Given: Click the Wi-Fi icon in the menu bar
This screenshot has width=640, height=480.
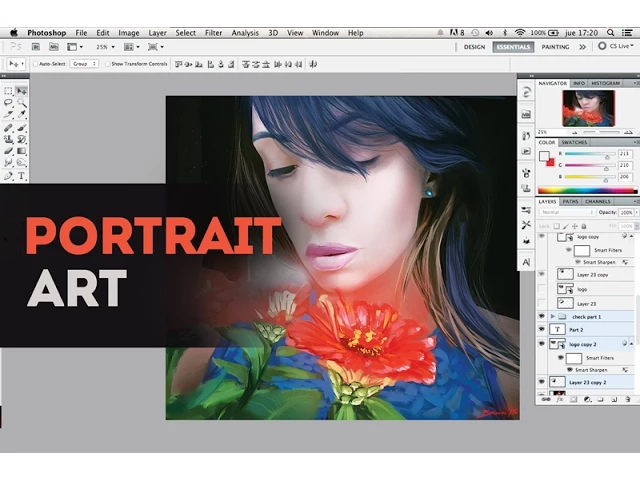Looking at the screenshot, I should pyautogui.click(x=520, y=33).
